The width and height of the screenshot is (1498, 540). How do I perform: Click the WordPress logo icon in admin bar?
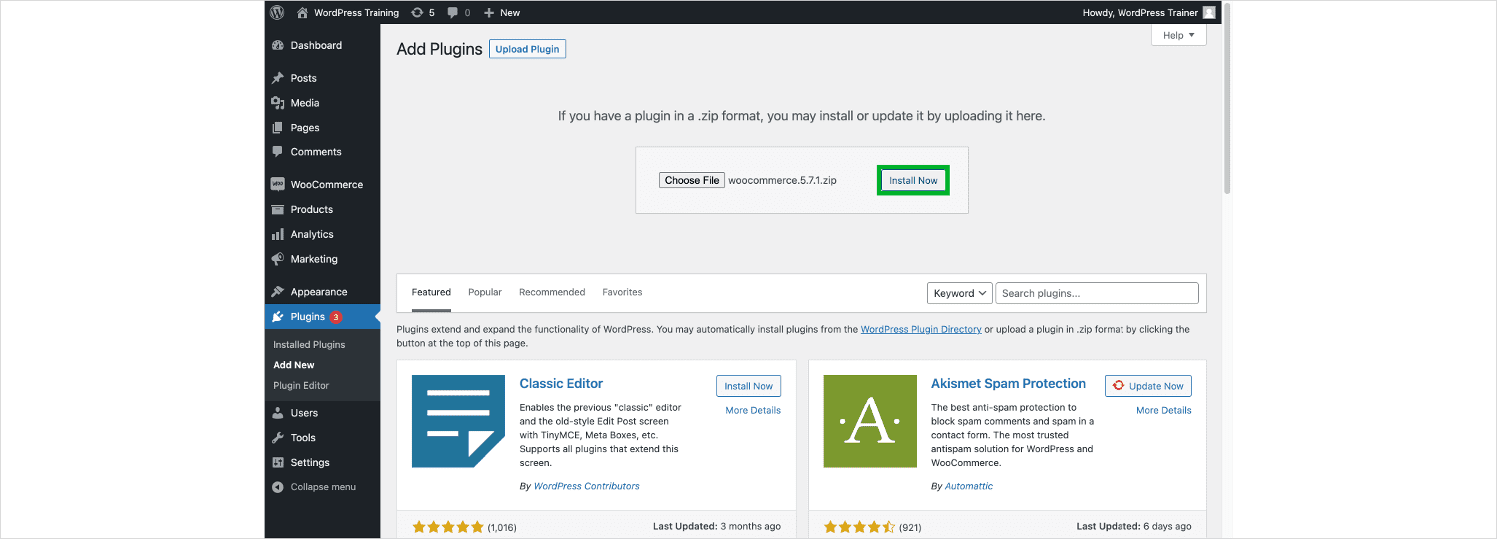277,13
